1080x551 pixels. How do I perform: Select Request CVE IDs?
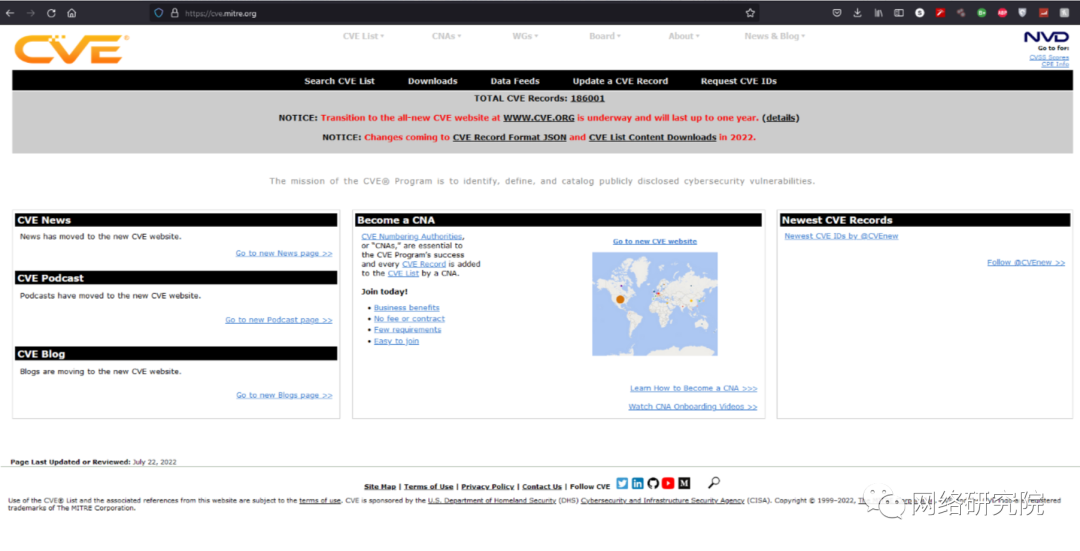[738, 81]
